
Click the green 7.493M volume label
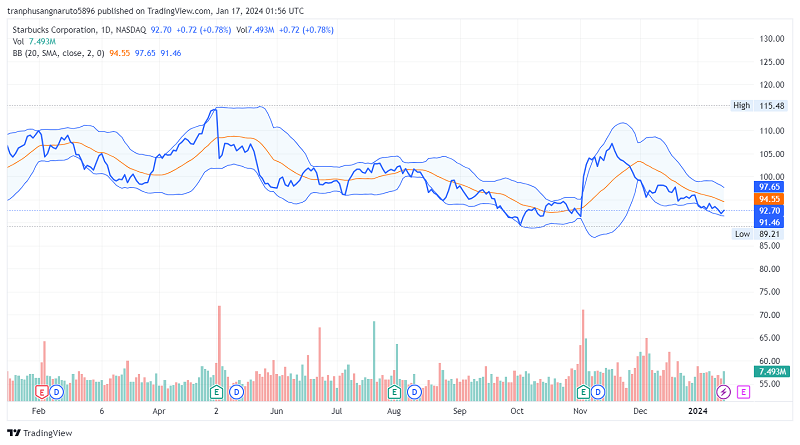772,371
